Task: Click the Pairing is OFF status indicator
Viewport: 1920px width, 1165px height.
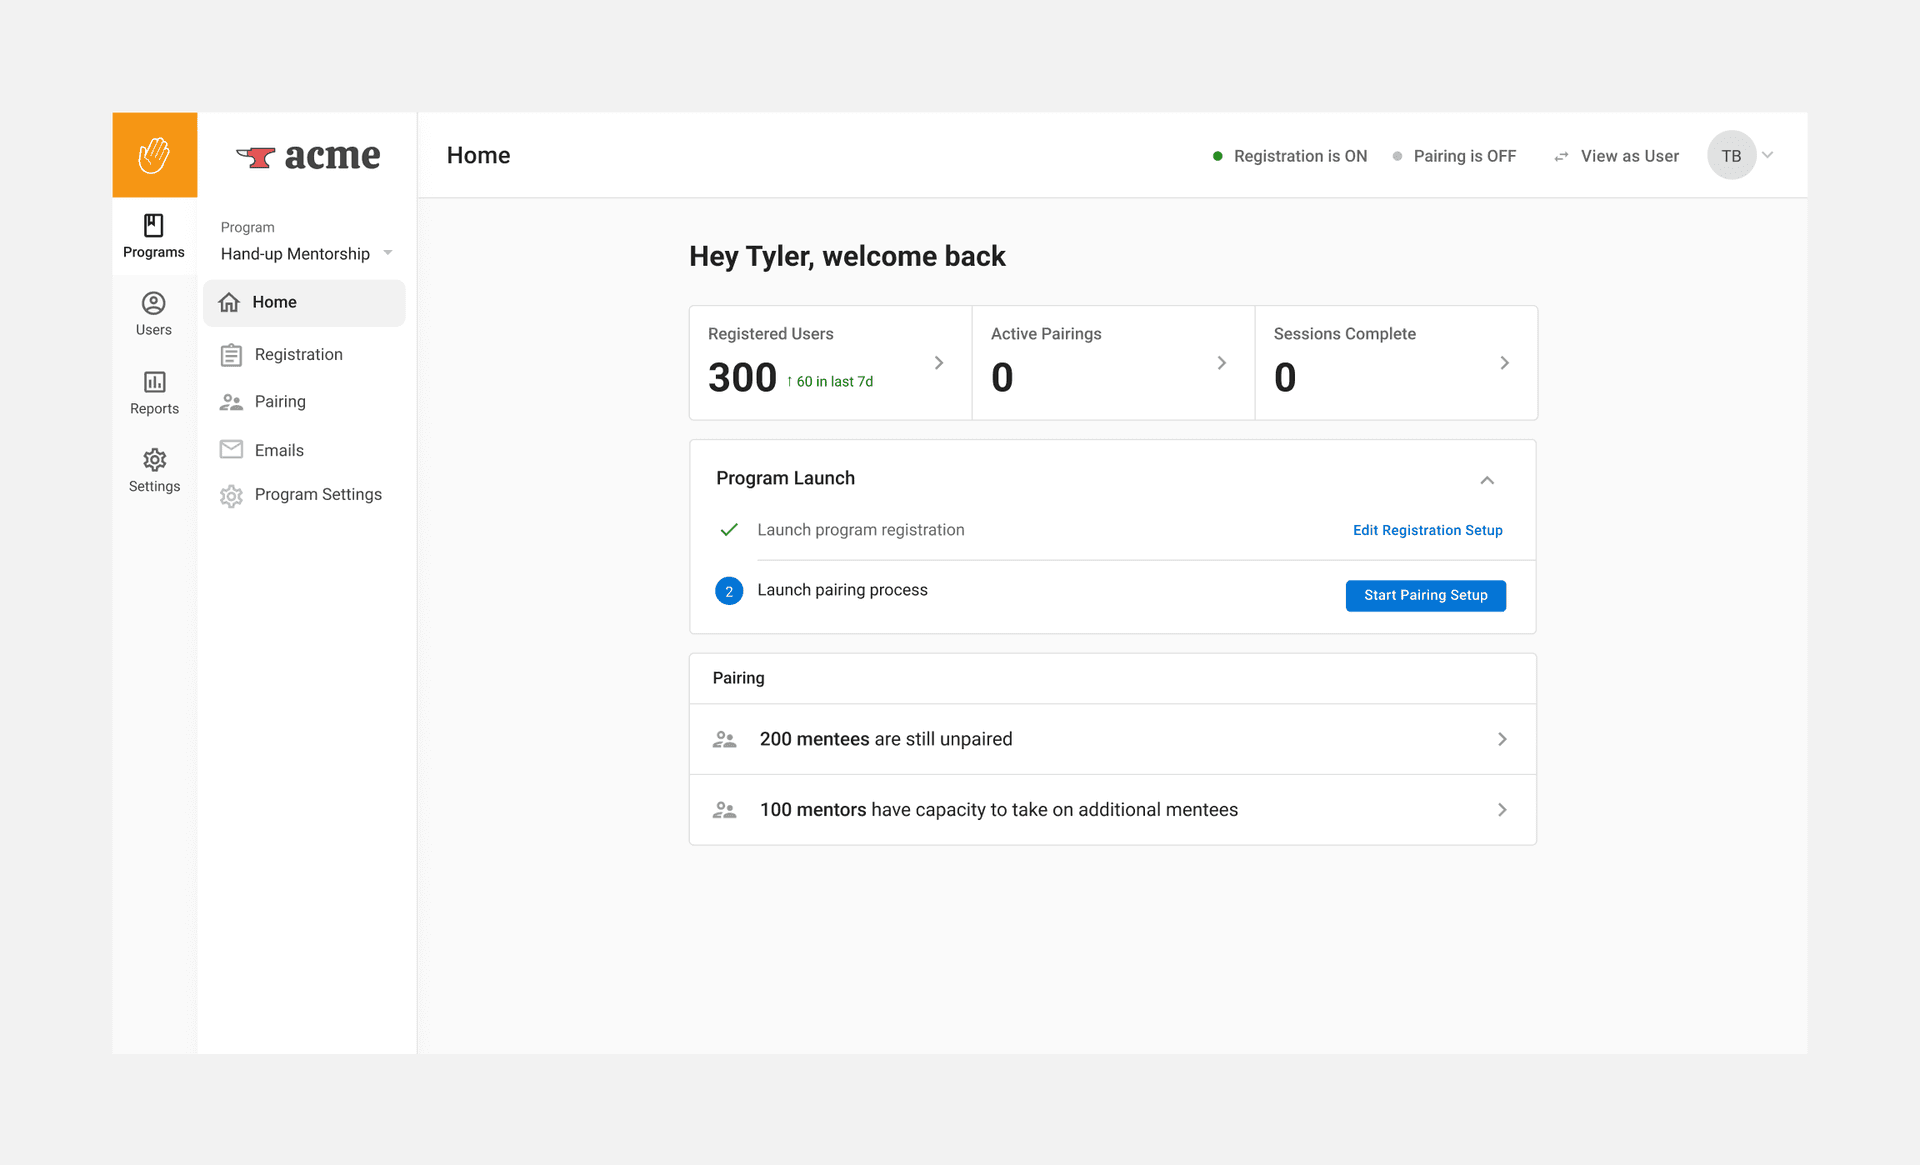Action: tap(1455, 156)
